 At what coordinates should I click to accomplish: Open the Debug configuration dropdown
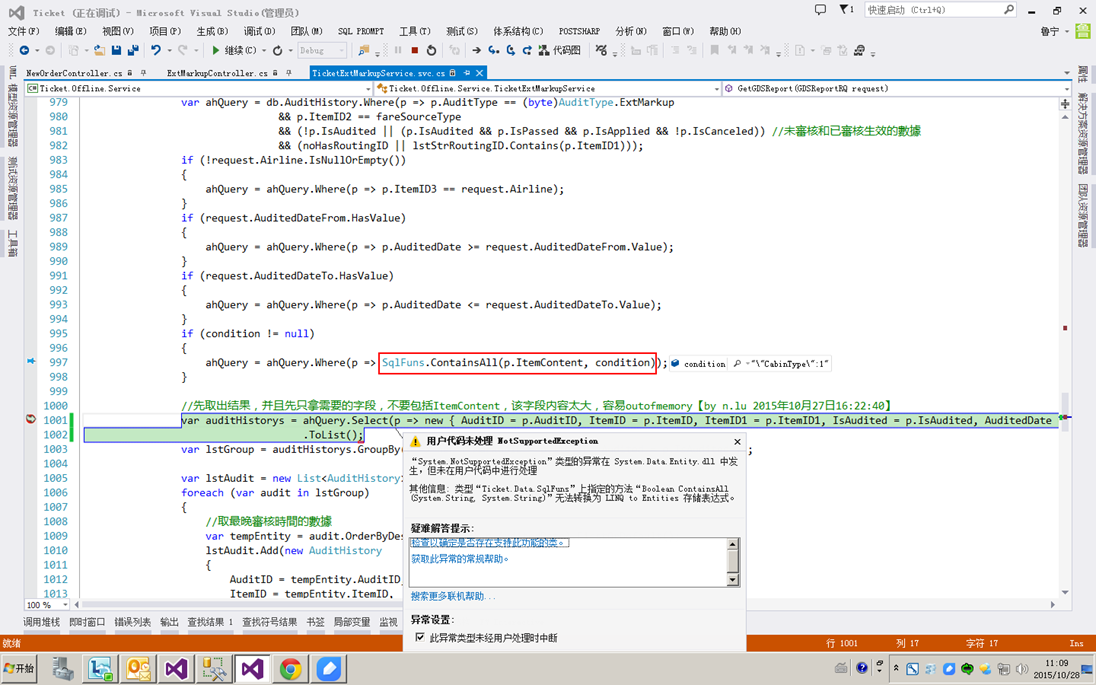(x=322, y=50)
